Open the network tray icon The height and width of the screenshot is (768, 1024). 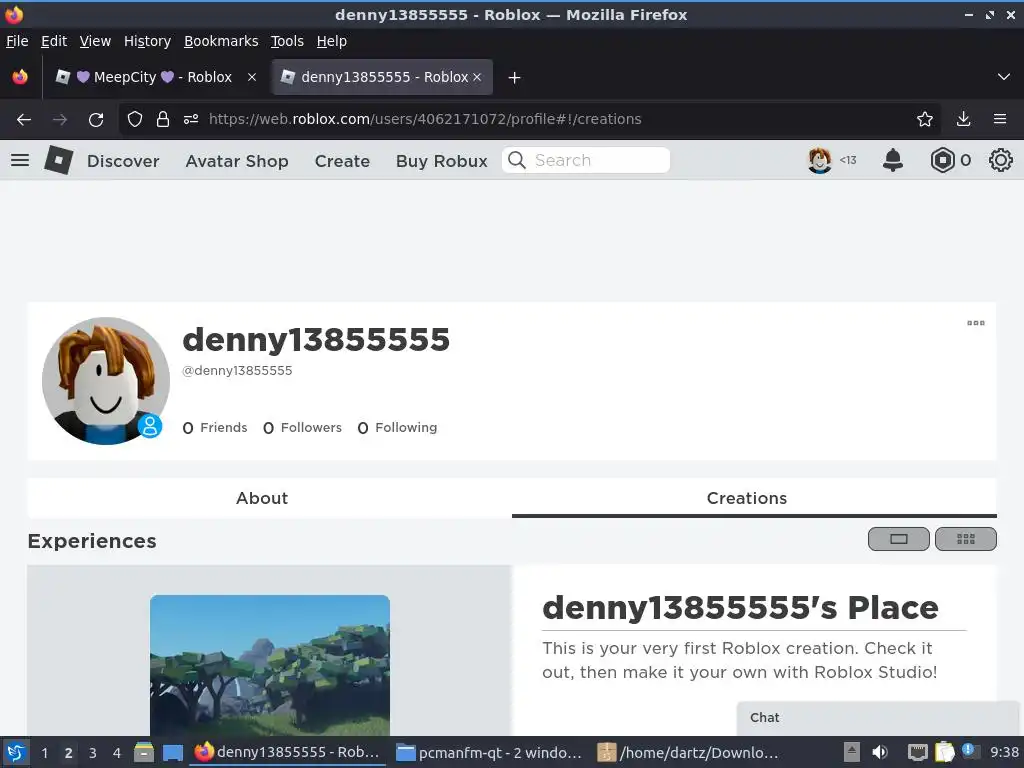pyautogui.click(x=918, y=752)
